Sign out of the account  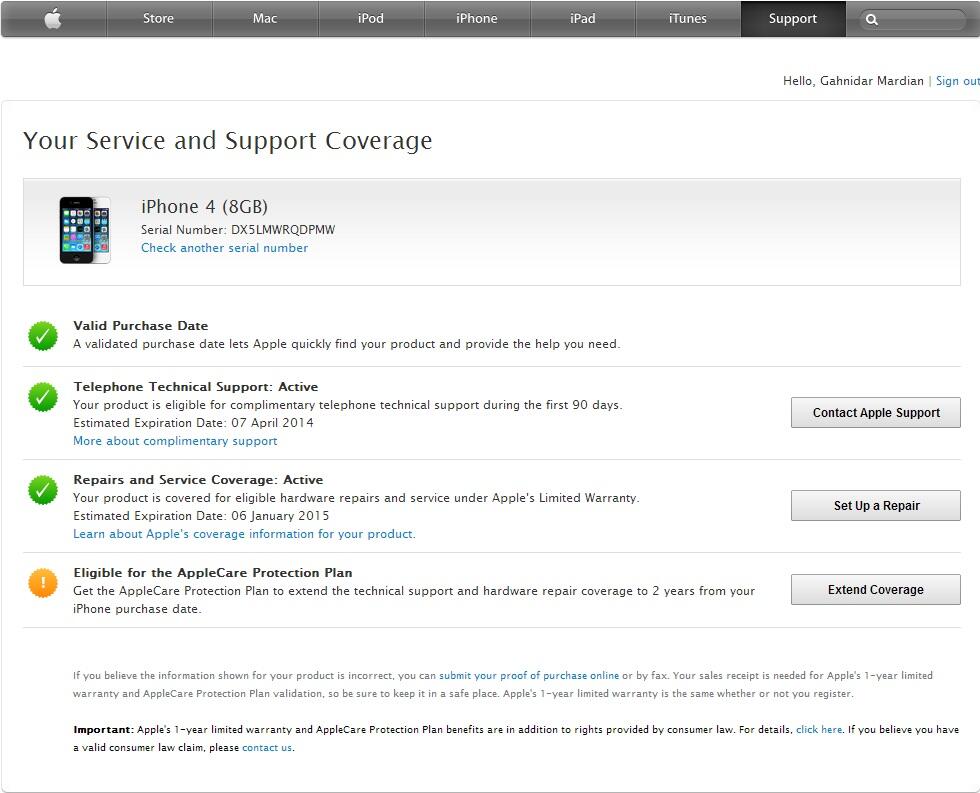tap(958, 81)
